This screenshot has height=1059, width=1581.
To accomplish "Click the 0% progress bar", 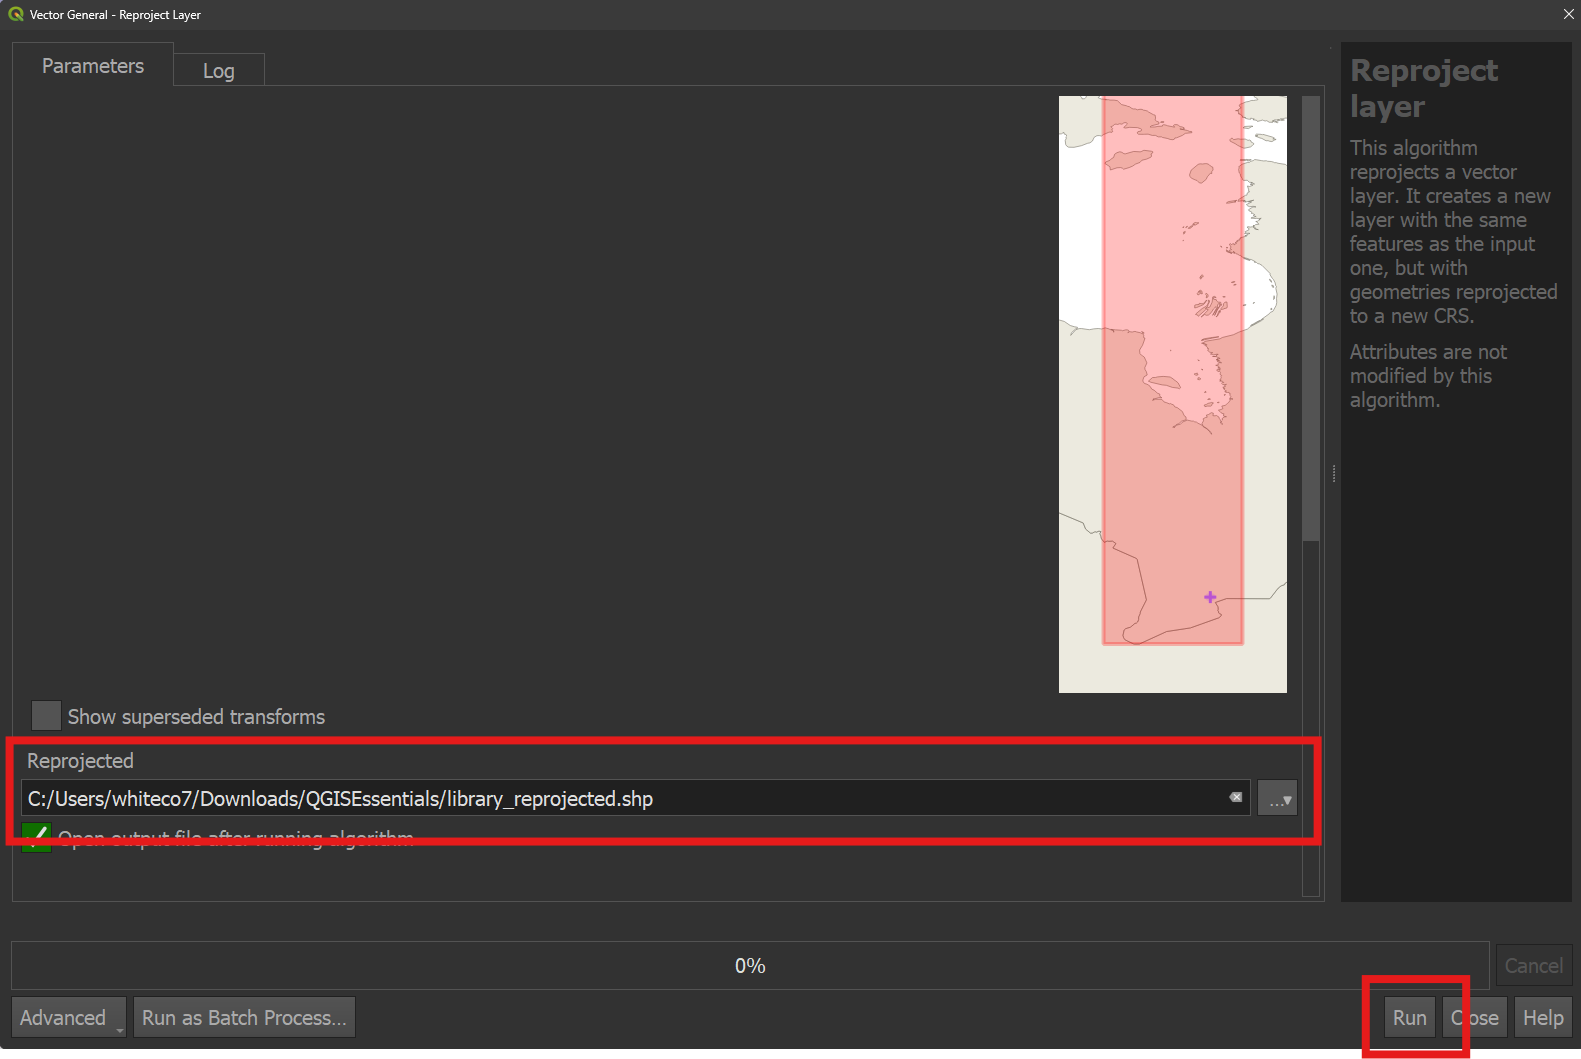I will pos(750,965).
